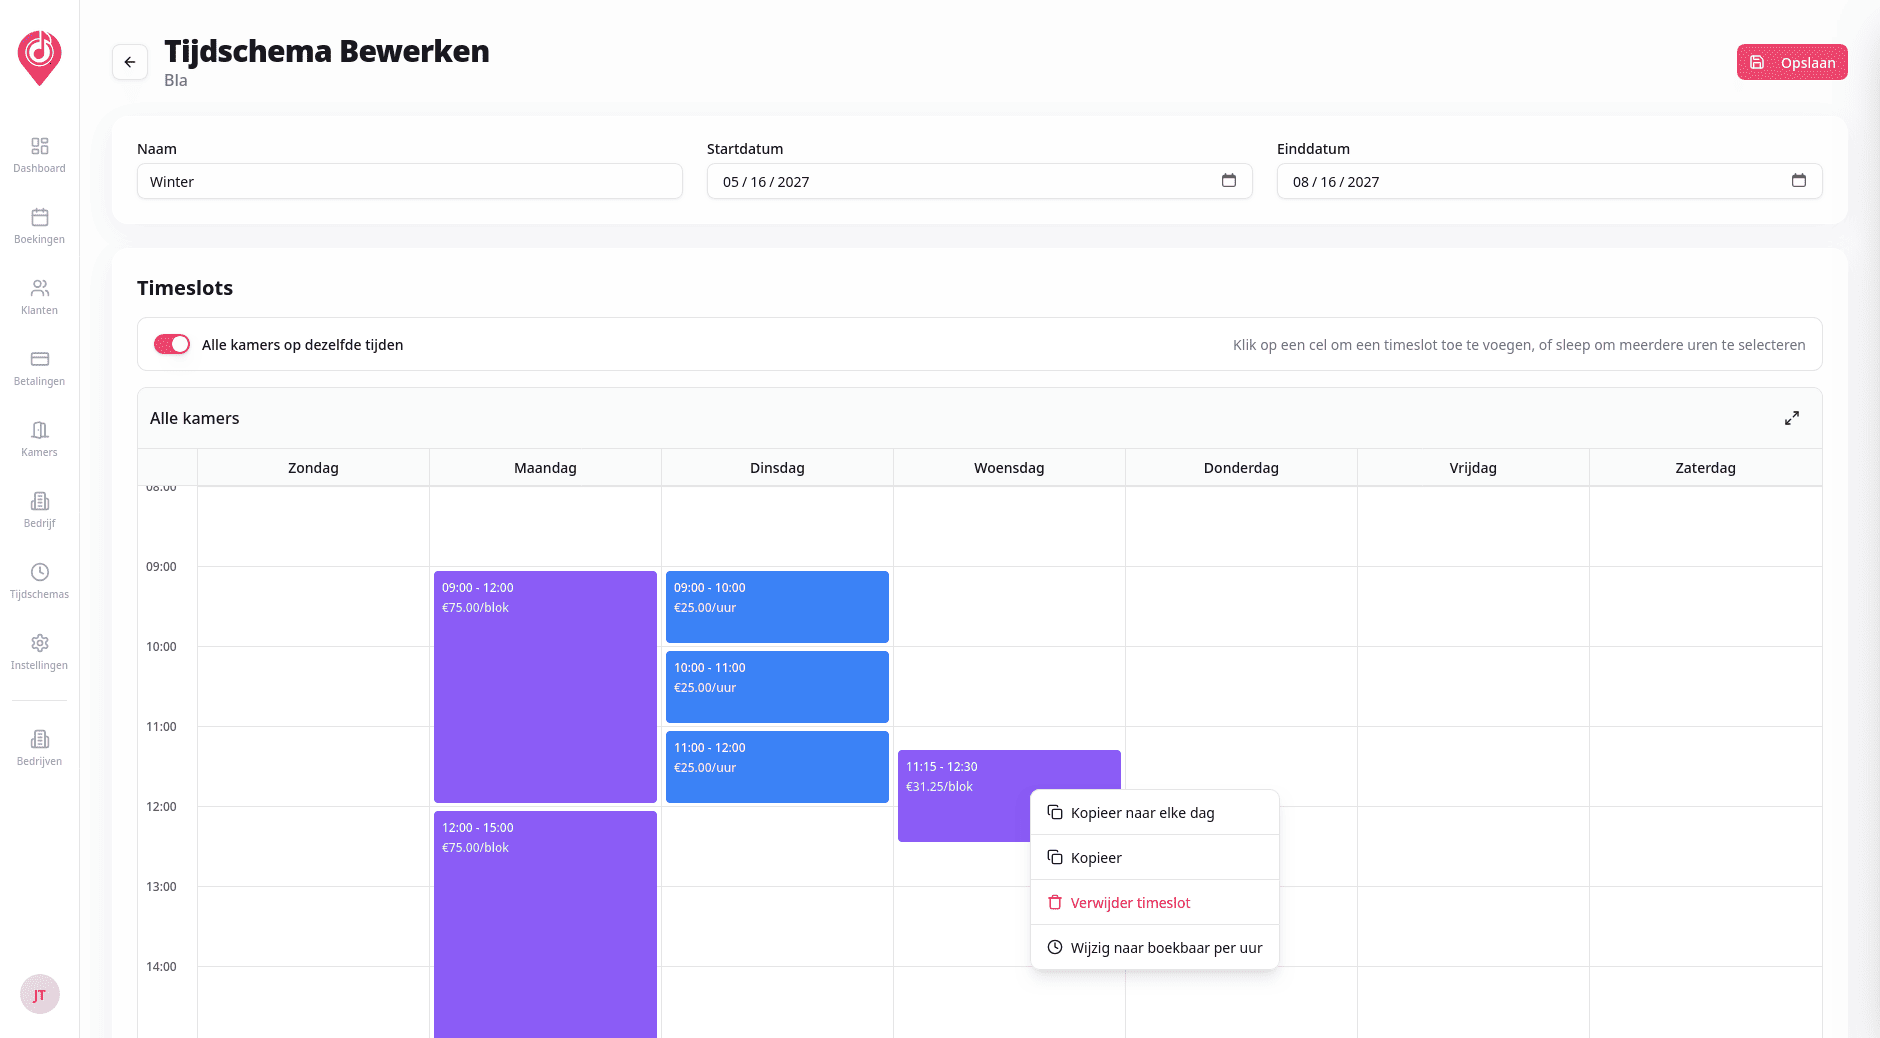The image size is (1880, 1038).
Task: Open Boekingen in the sidebar
Action: [x=40, y=226]
